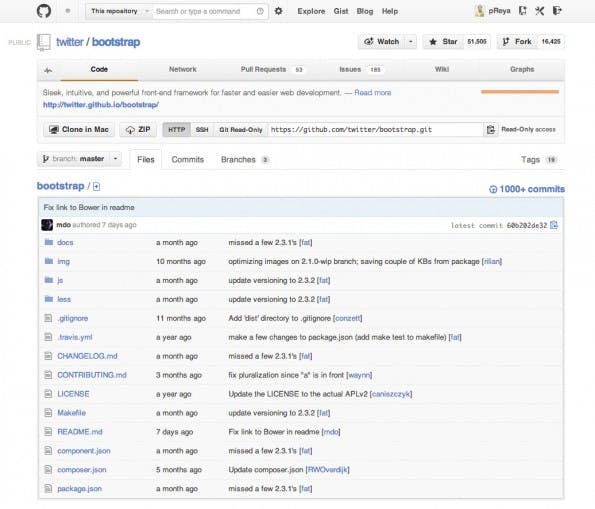Select SSH clone protocol
This screenshot has width=595, height=509.
pyautogui.click(x=202, y=129)
